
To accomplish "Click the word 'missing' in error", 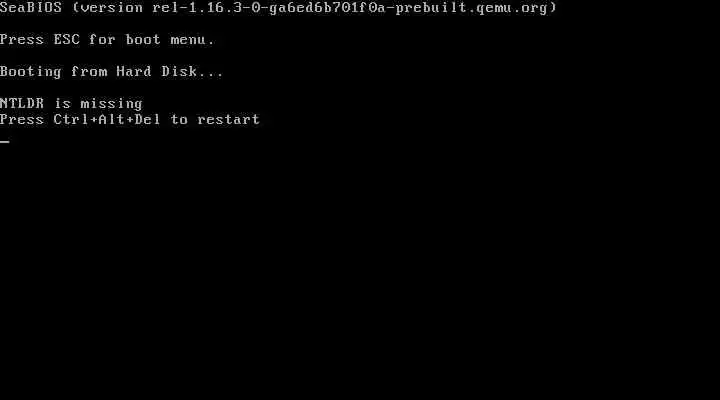I will click(x=112, y=104).
